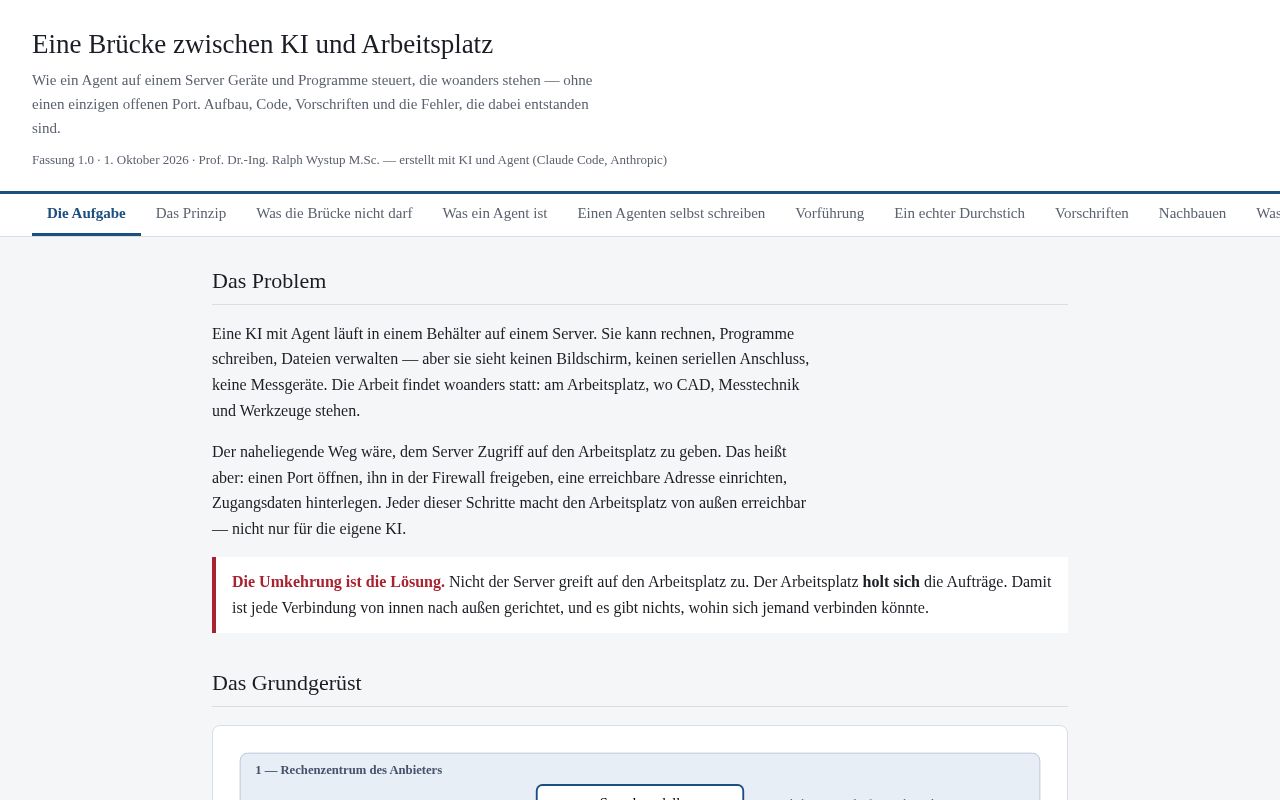Select the 'Vorschriften' tab

click(1092, 213)
